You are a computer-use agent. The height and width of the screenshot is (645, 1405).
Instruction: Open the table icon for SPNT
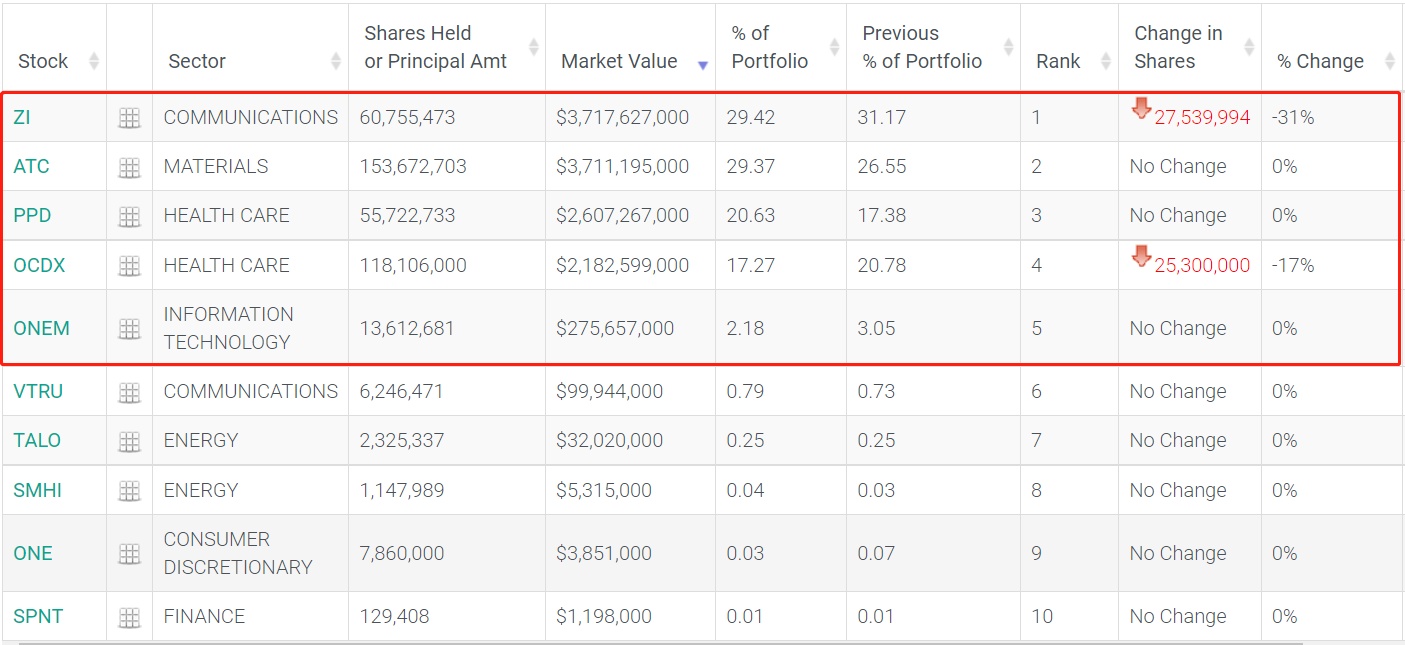click(x=129, y=617)
